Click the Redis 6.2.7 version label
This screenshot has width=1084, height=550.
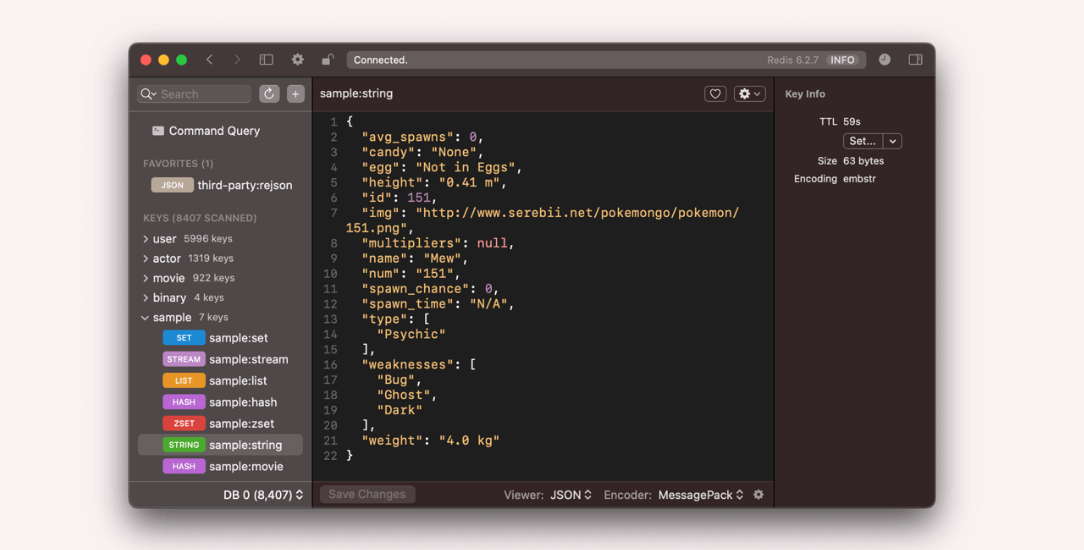[792, 60]
